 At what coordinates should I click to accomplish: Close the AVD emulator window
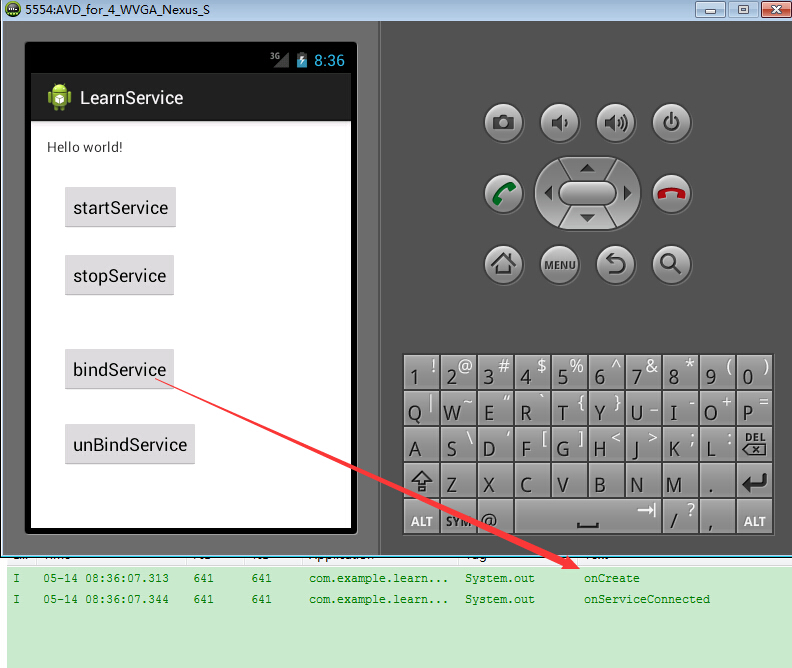(776, 10)
